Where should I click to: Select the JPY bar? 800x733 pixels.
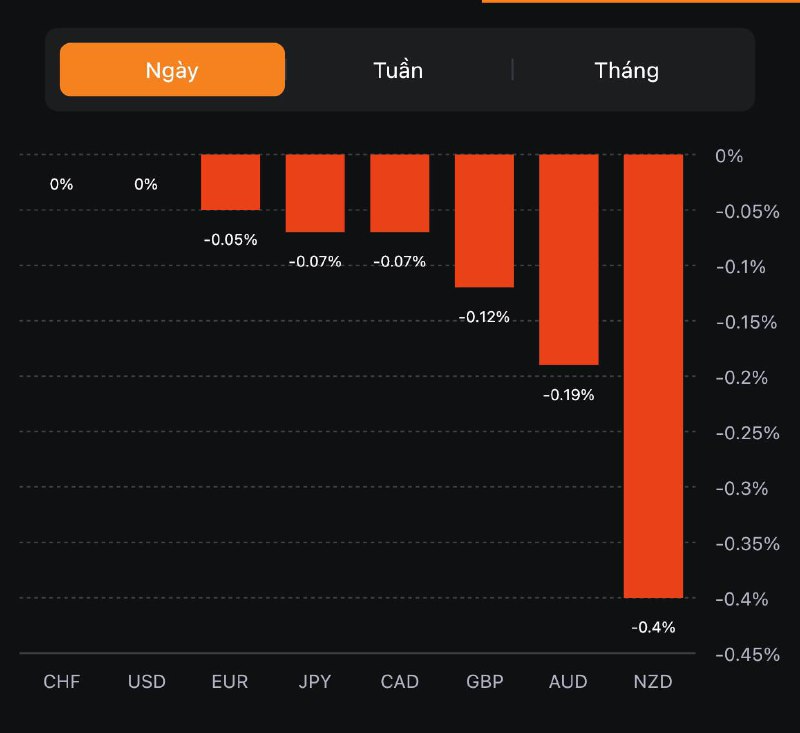(x=315, y=193)
